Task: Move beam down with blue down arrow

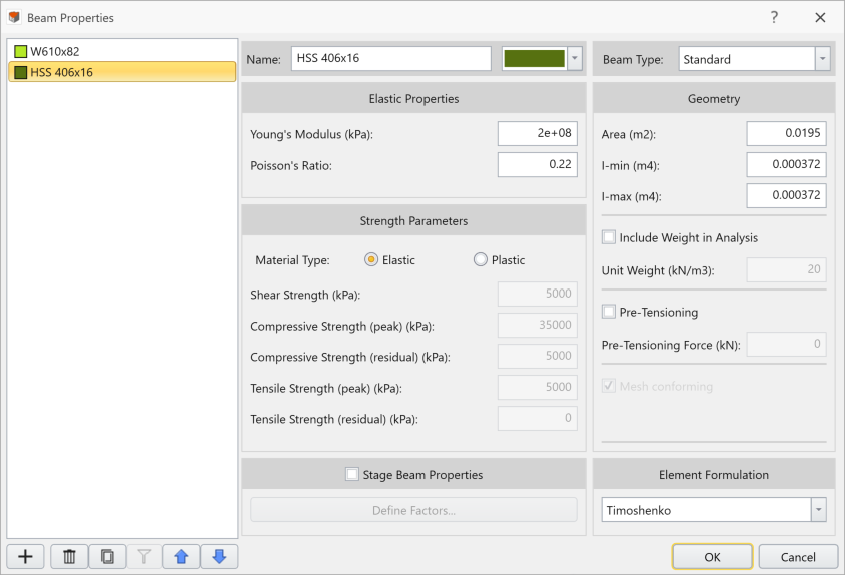Action: click(x=219, y=556)
